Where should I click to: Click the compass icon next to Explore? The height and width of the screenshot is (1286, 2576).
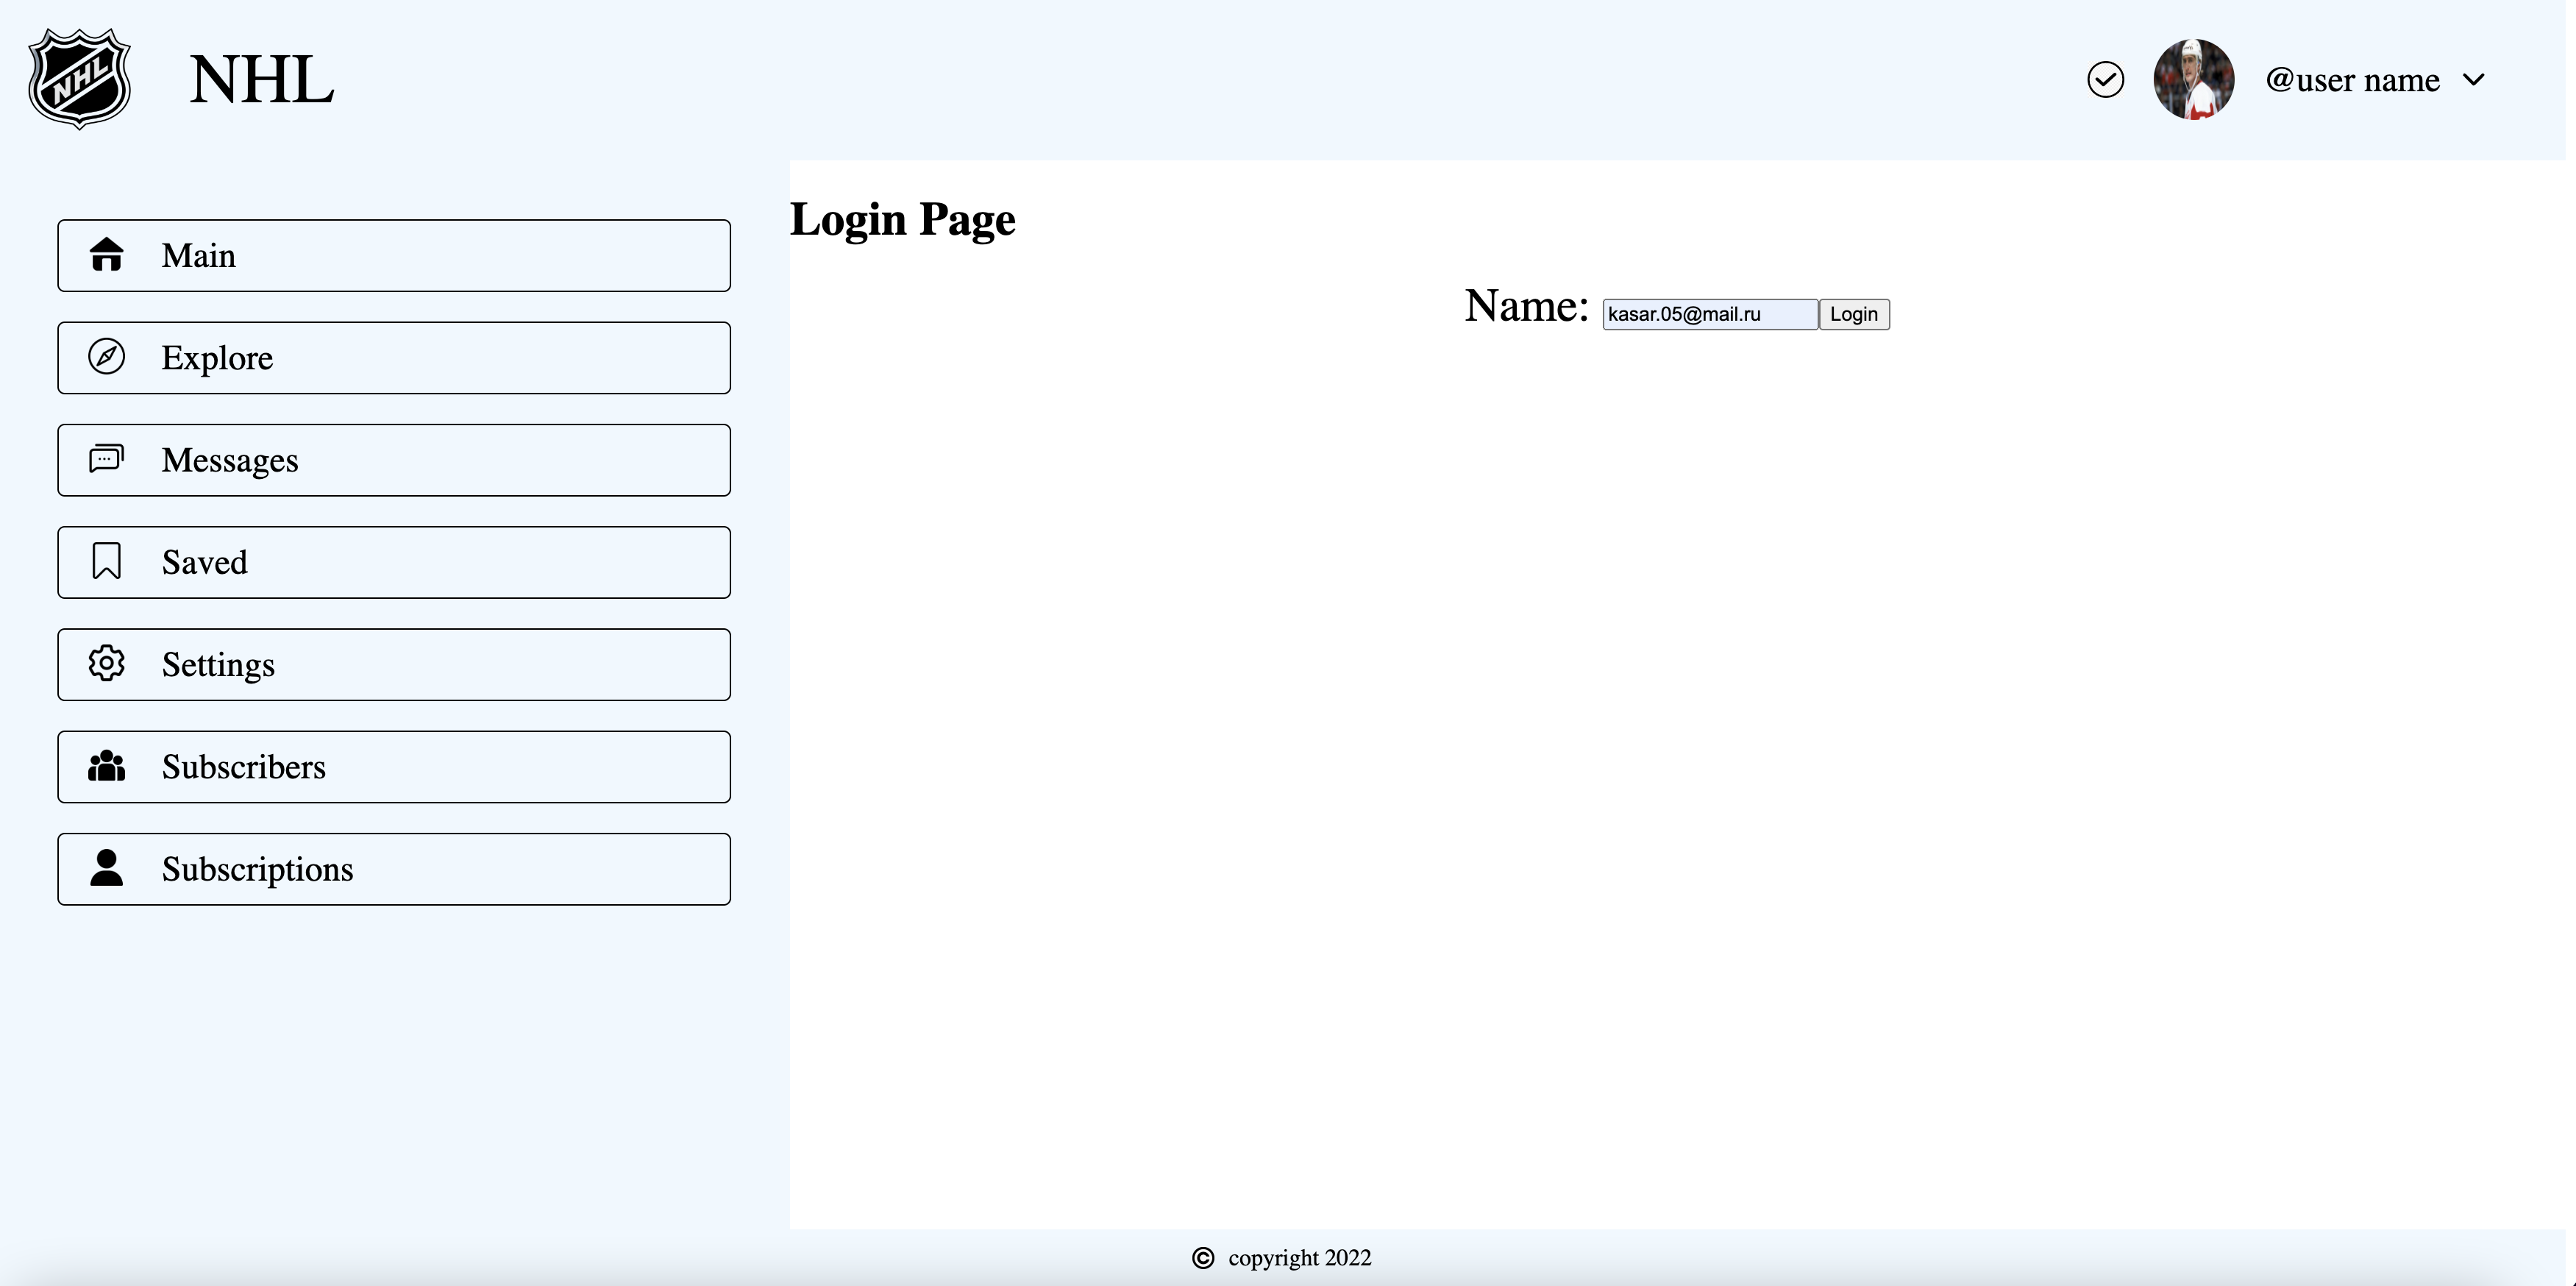106,357
